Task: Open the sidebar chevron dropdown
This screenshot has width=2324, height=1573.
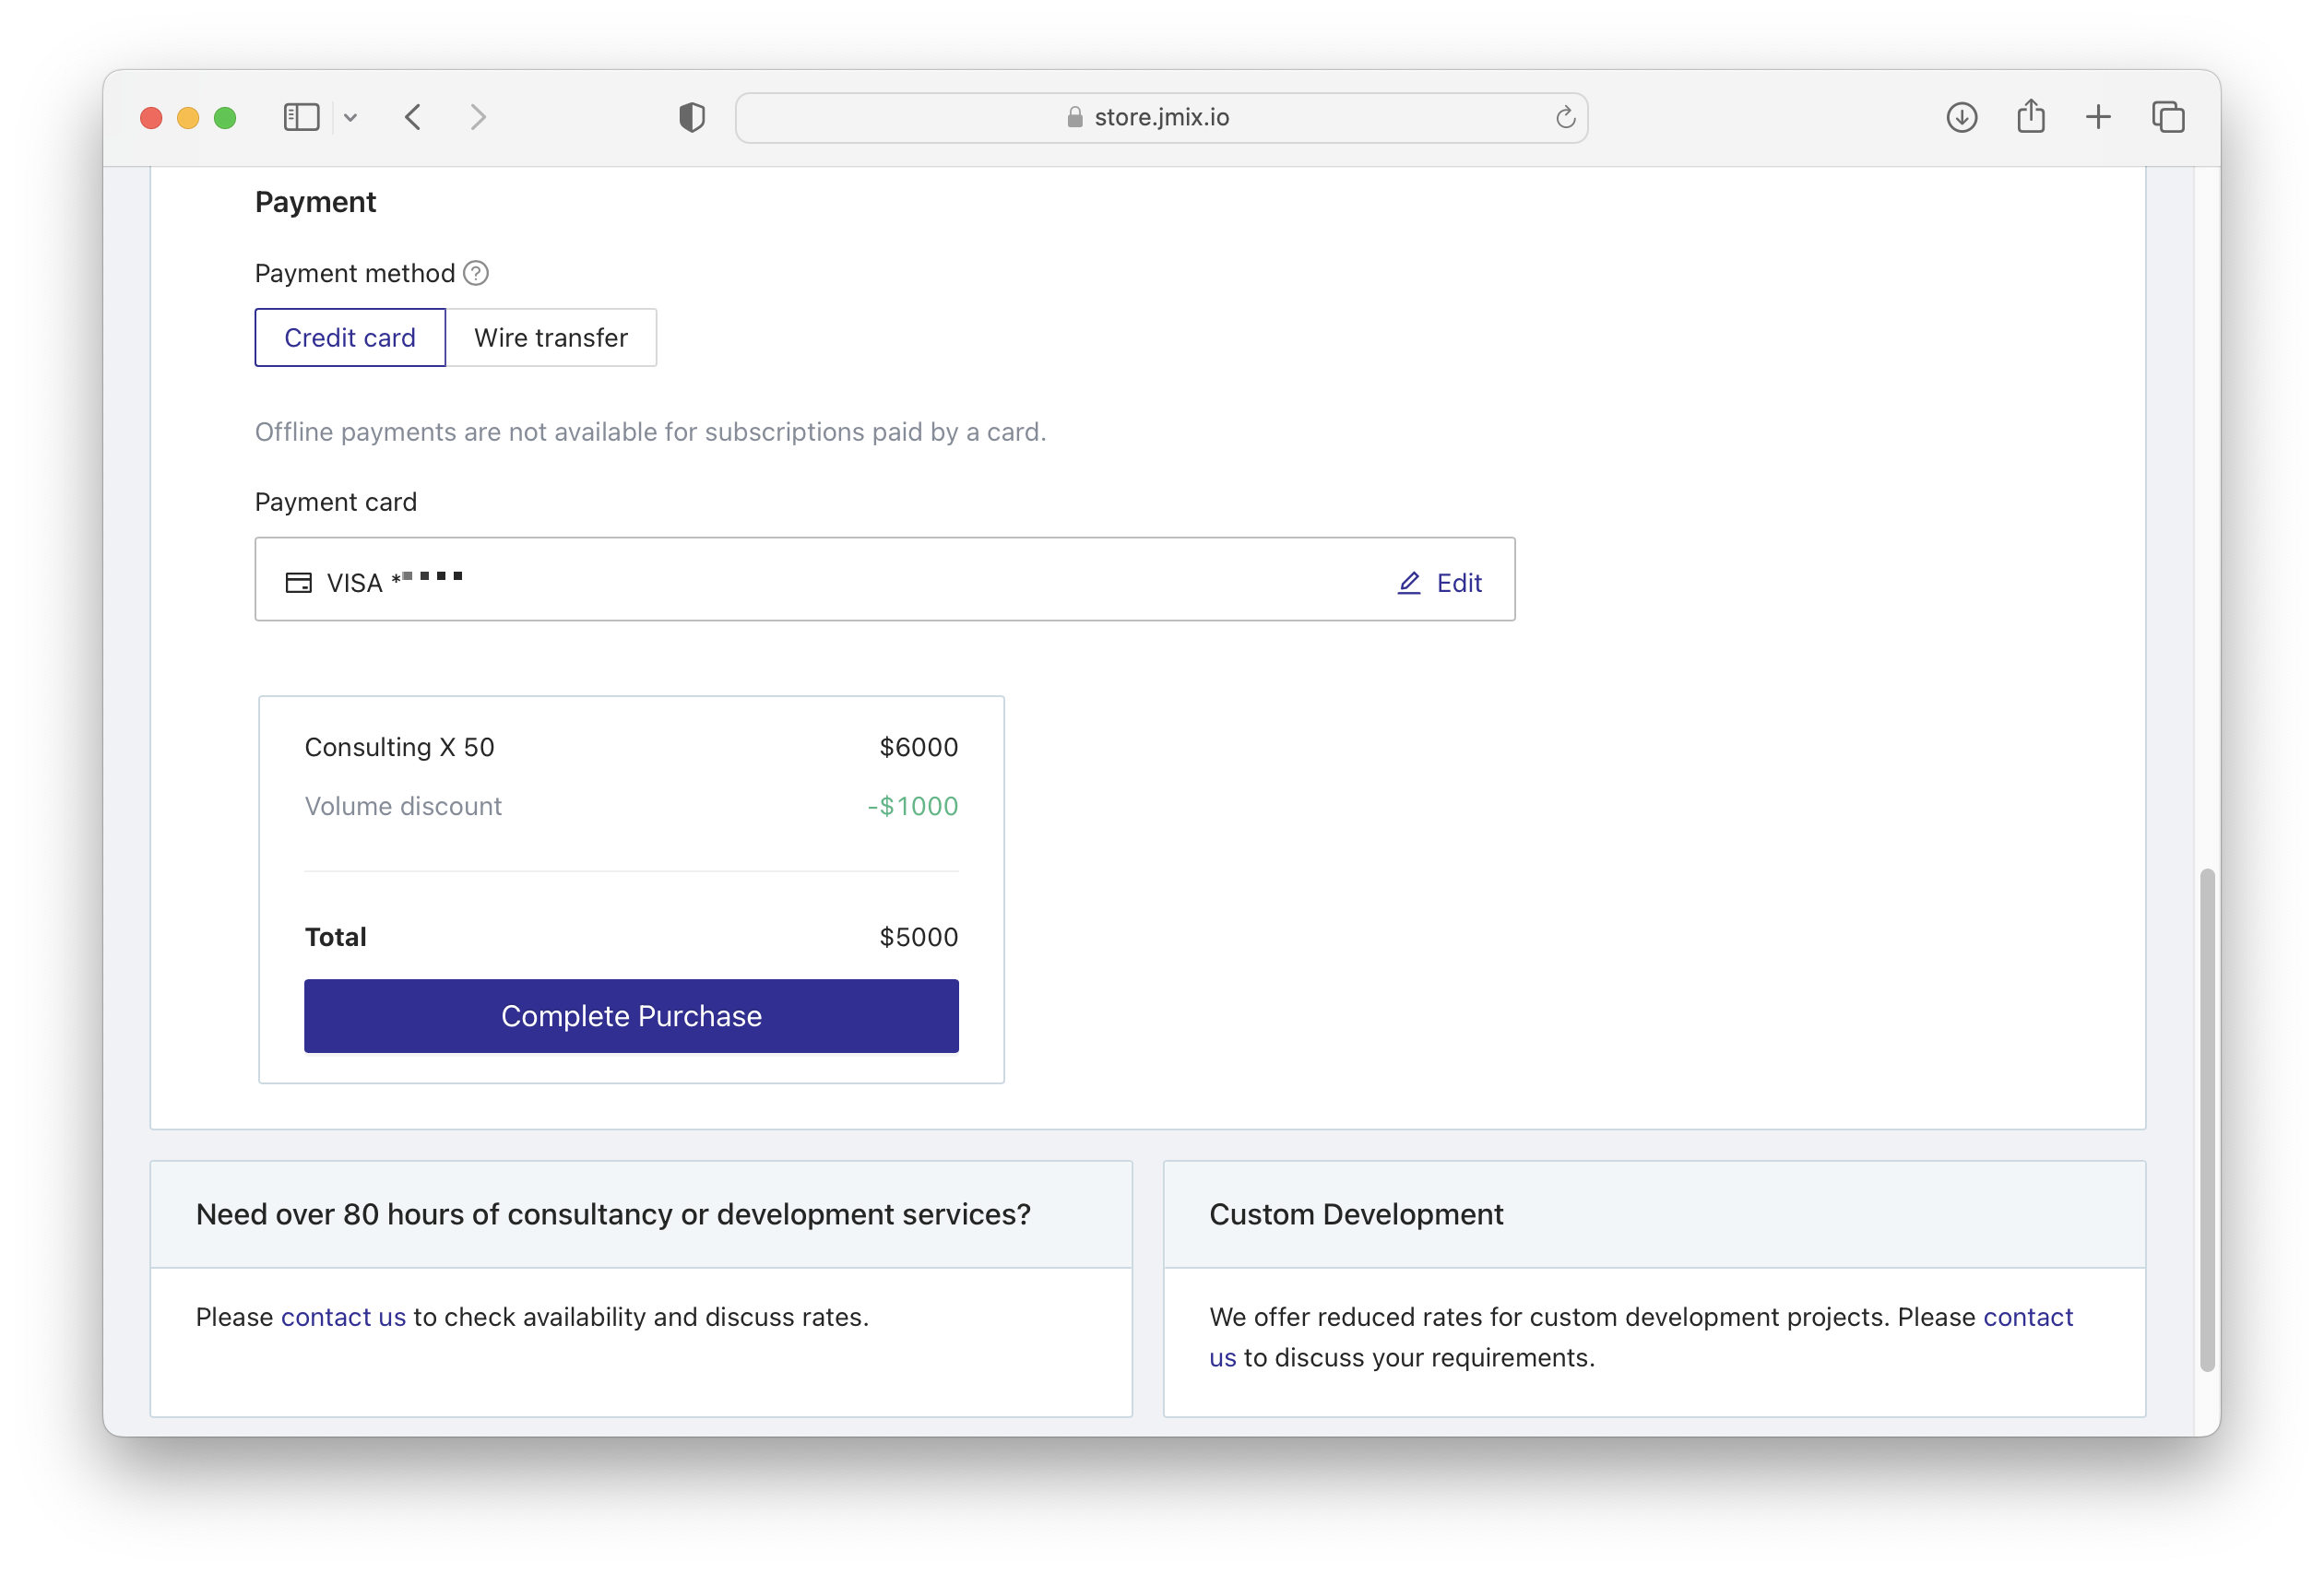Action: (x=350, y=117)
